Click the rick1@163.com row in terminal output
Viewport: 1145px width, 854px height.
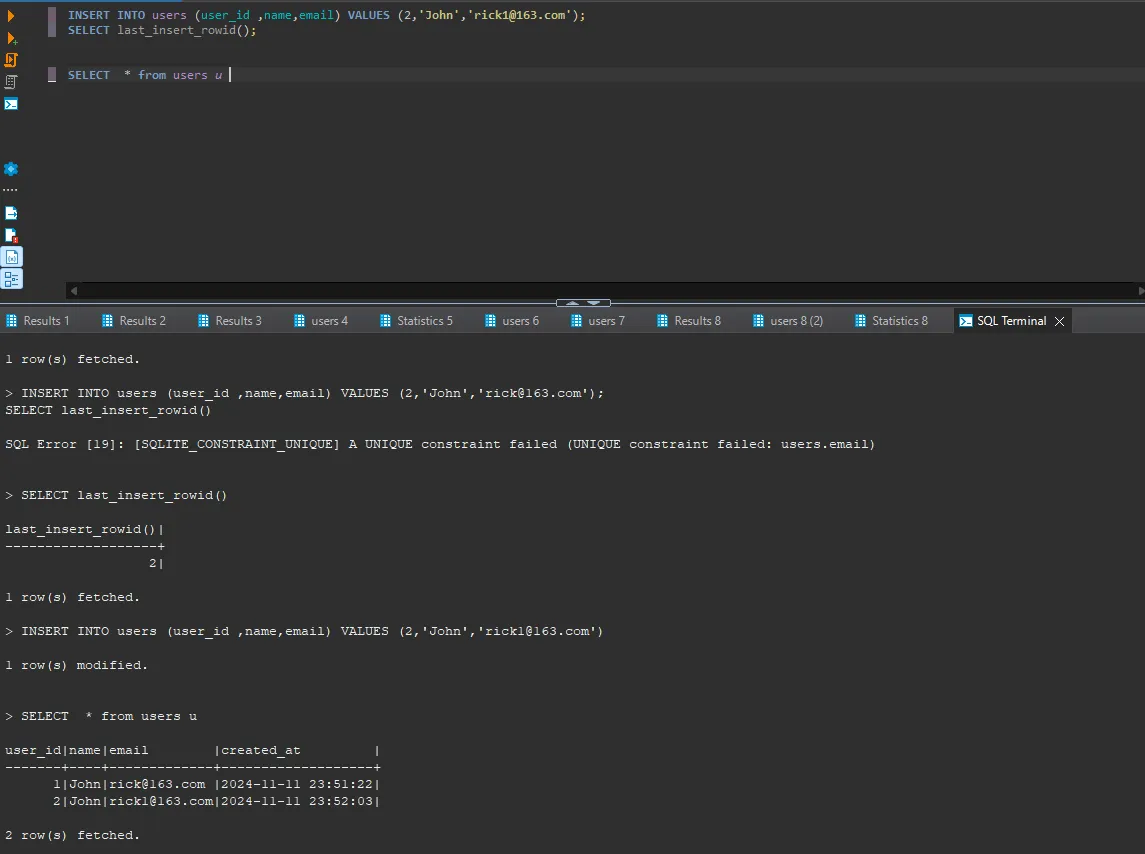click(x=193, y=801)
